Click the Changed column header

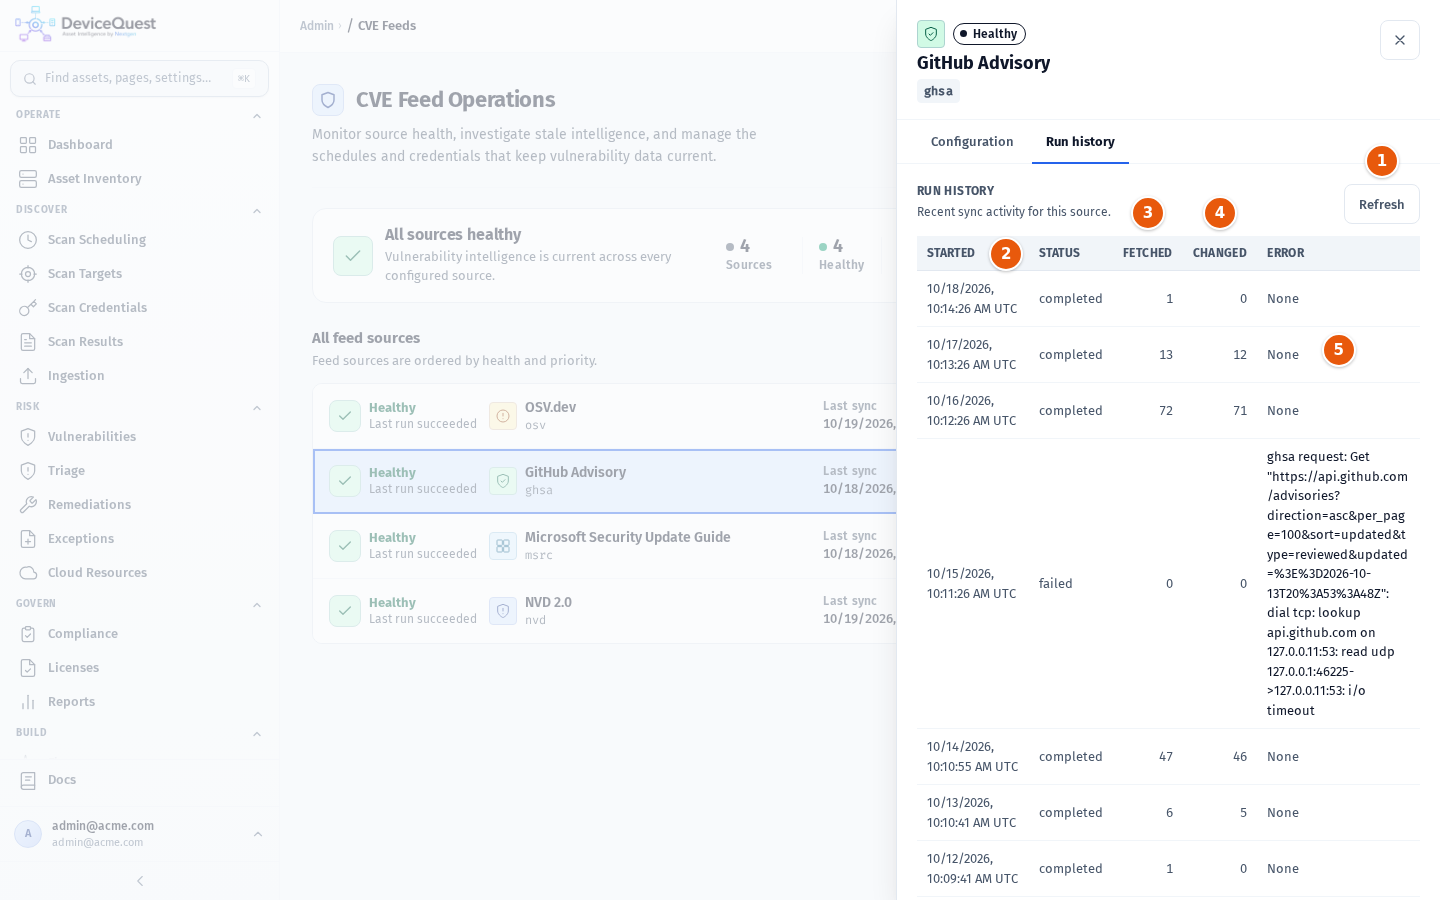(1219, 253)
